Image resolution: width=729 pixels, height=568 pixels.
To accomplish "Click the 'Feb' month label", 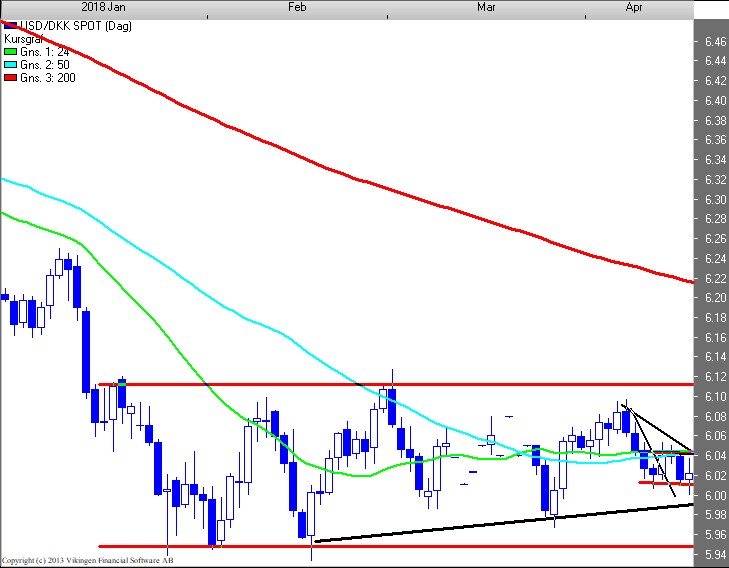I will click(297, 7).
